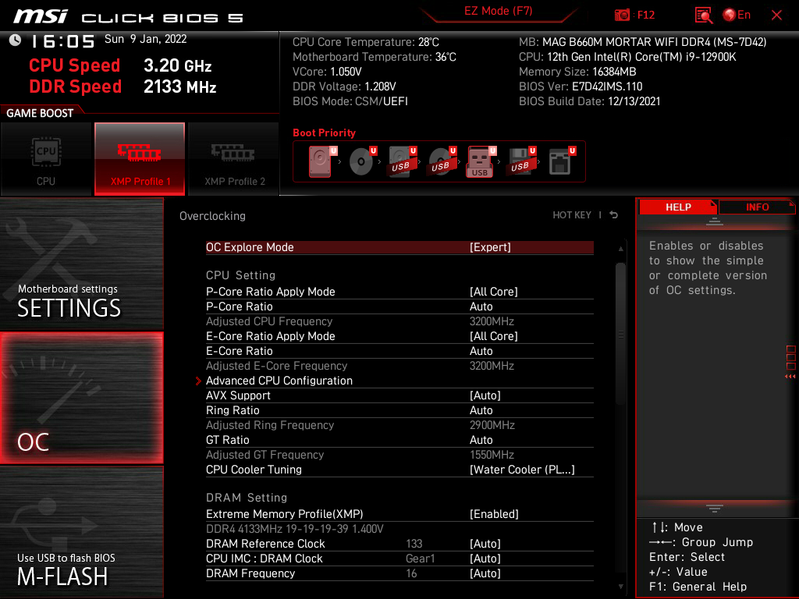This screenshot has height=599, width=799.
Task: Select the P-Core Ratio Auto field
Action: pos(400,307)
